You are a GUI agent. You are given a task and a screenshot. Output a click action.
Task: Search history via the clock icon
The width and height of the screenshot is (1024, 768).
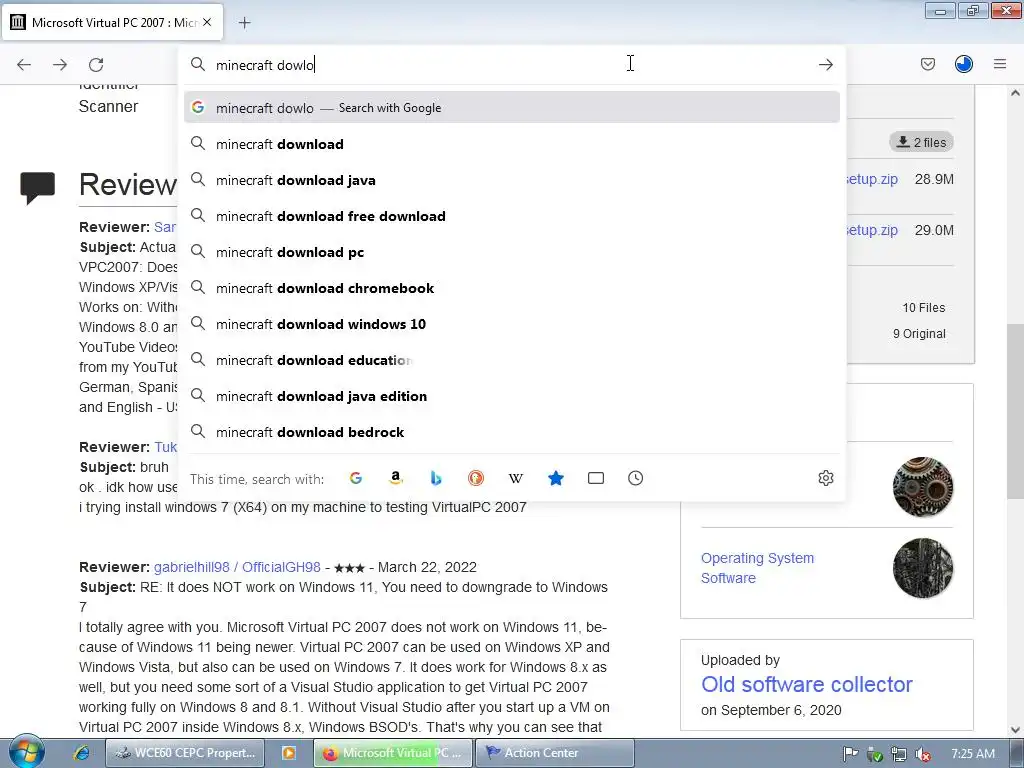(x=635, y=479)
